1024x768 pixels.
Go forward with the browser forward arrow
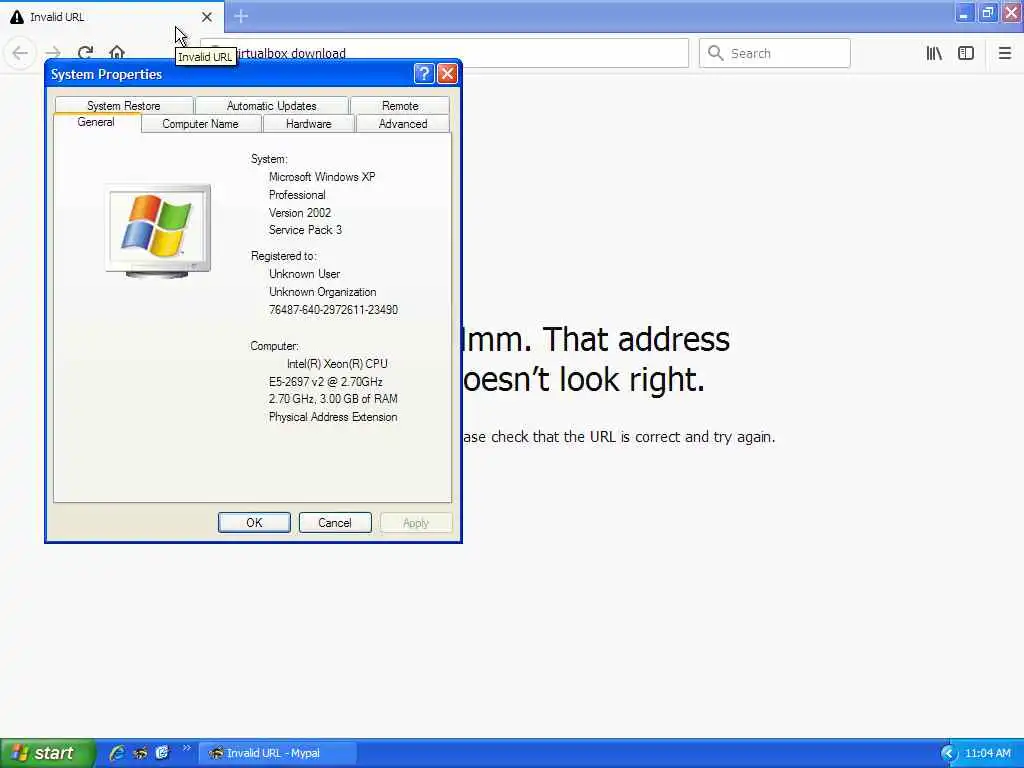click(52, 52)
